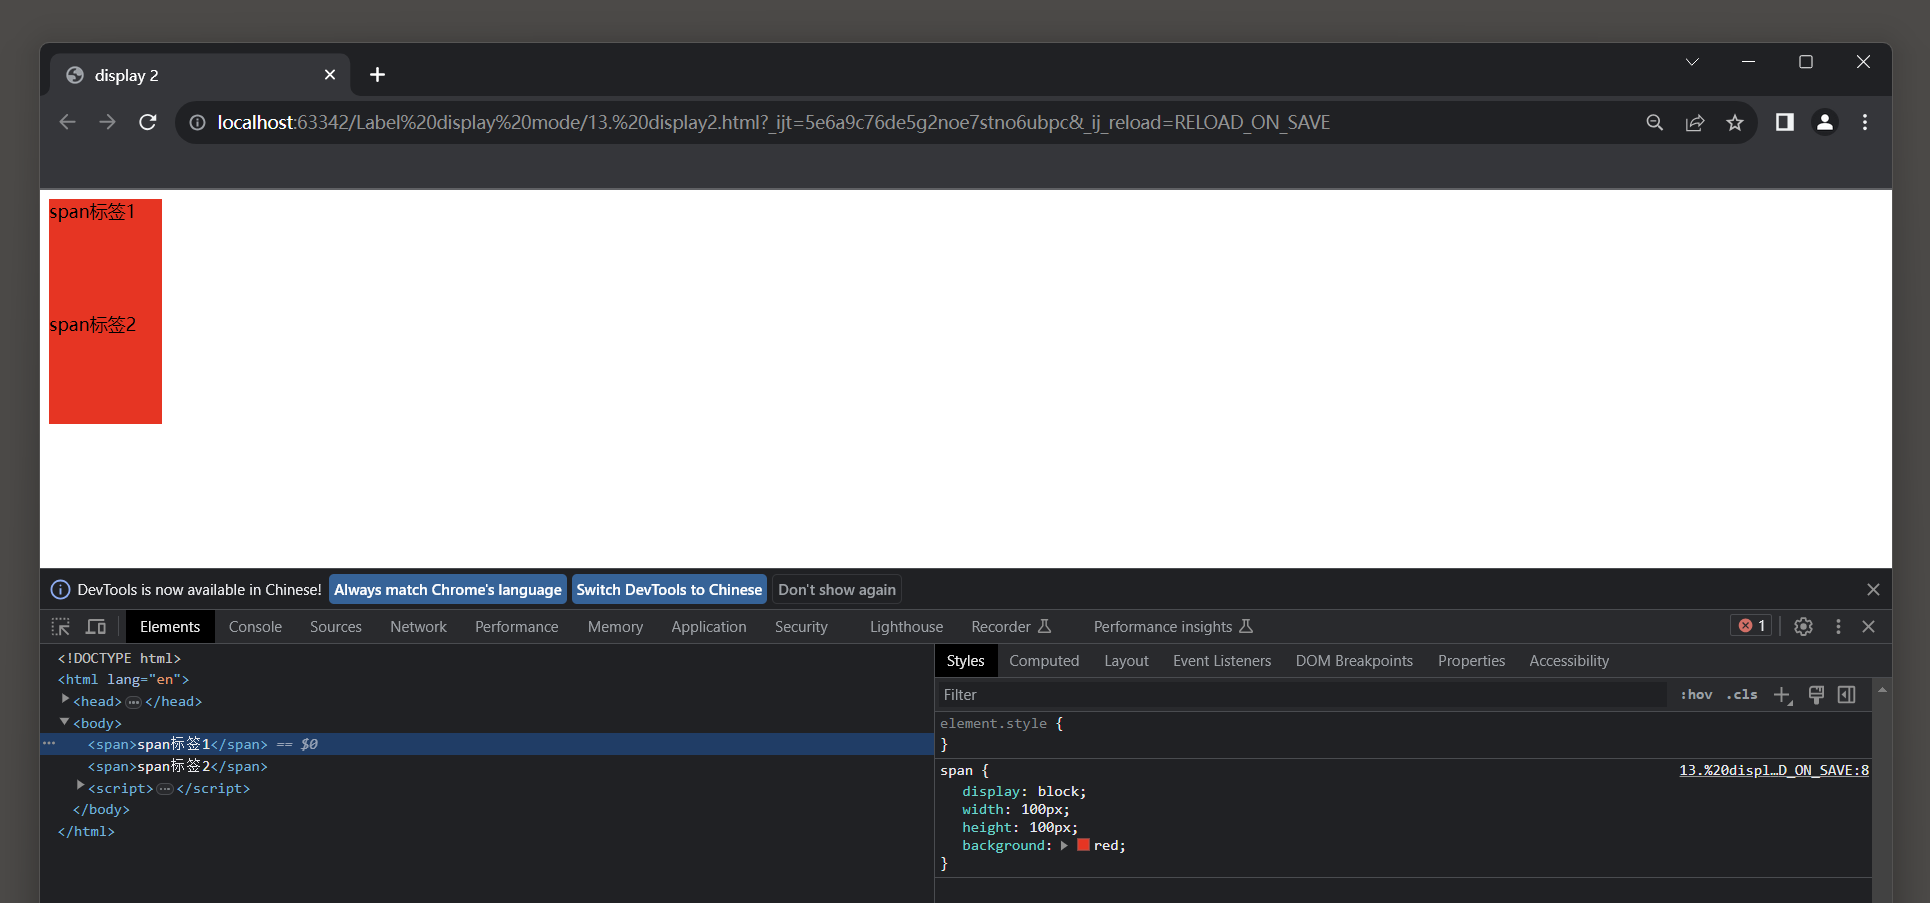
Task: Open the DevTools more options menu
Action: [1838, 626]
